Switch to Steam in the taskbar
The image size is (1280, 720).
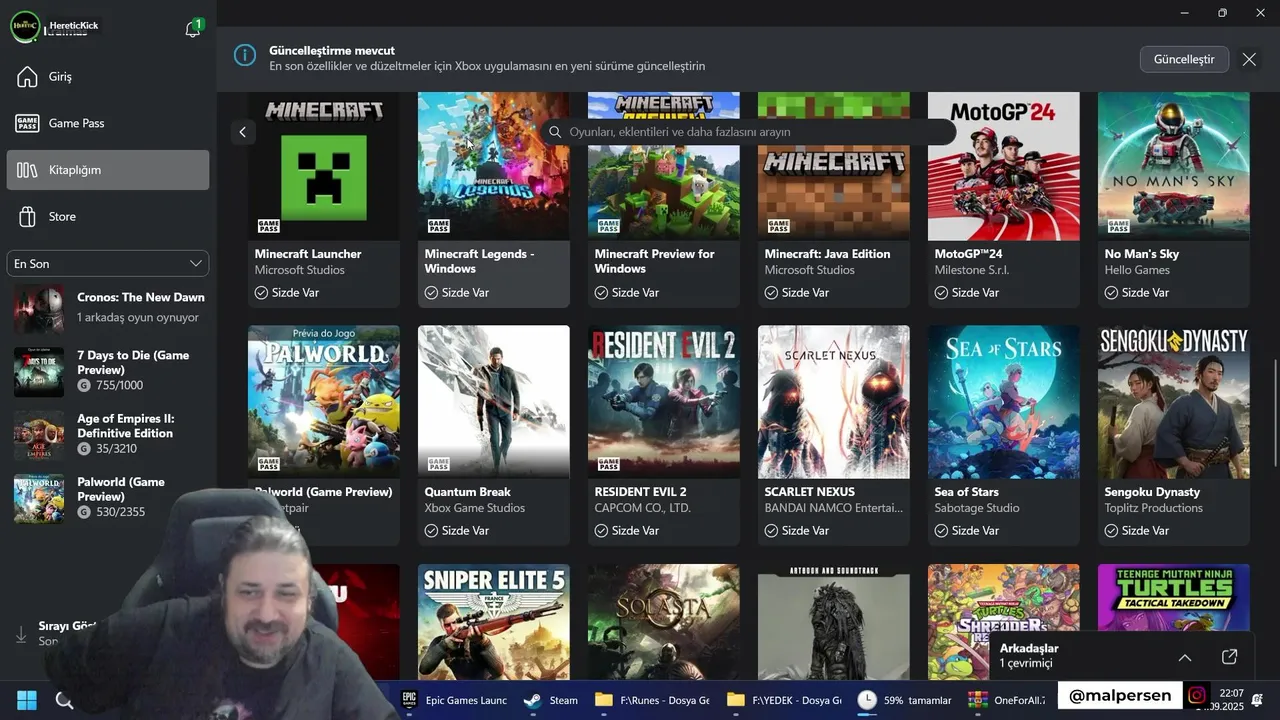click(552, 700)
